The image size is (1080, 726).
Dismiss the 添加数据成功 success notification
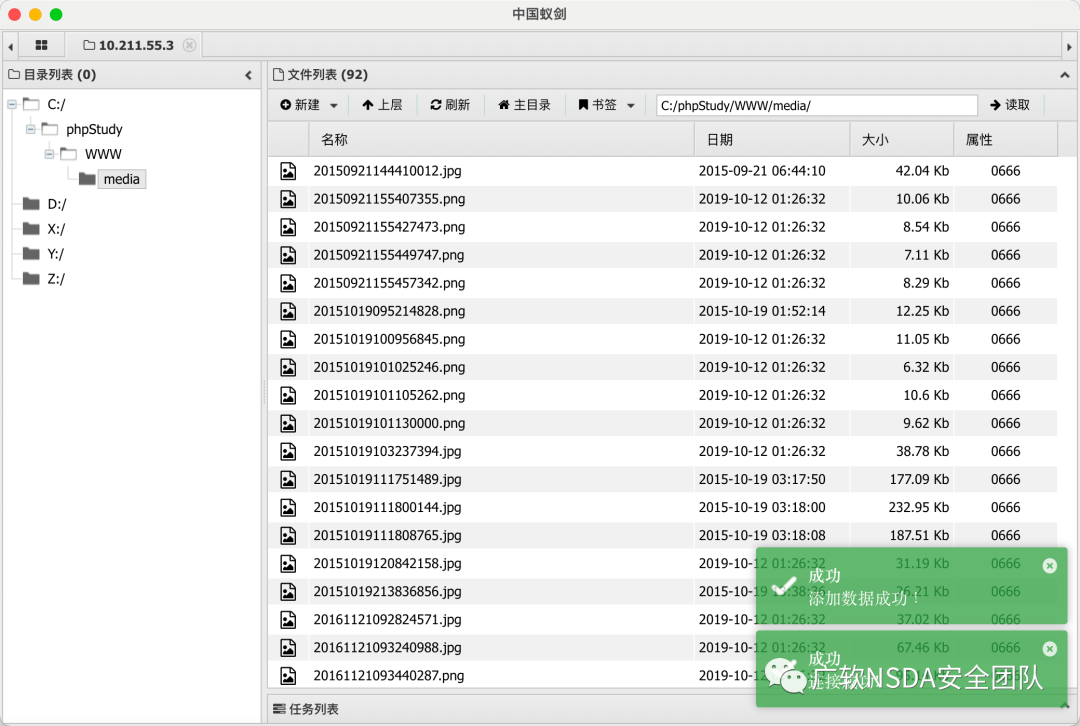point(1050,566)
